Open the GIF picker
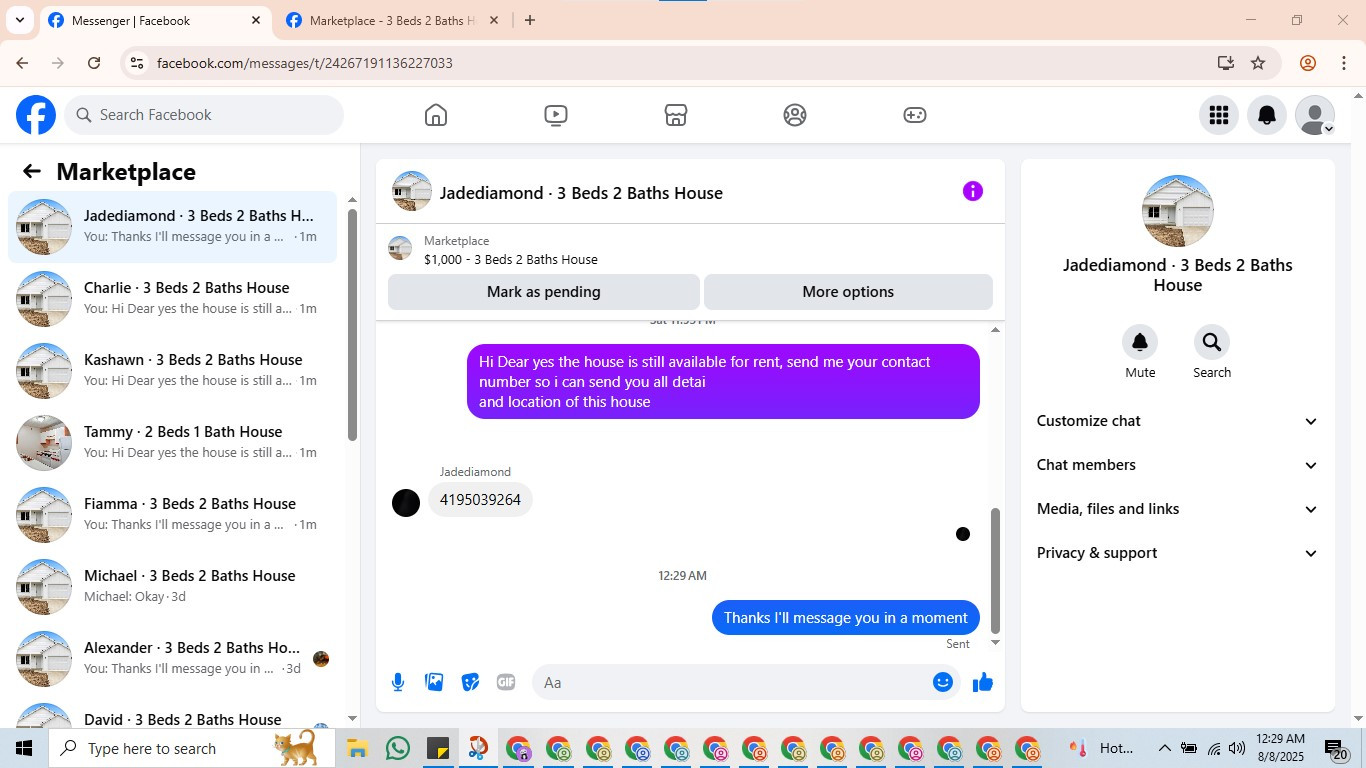The height and width of the screenshot is (768, 1366). coord(506,682)
